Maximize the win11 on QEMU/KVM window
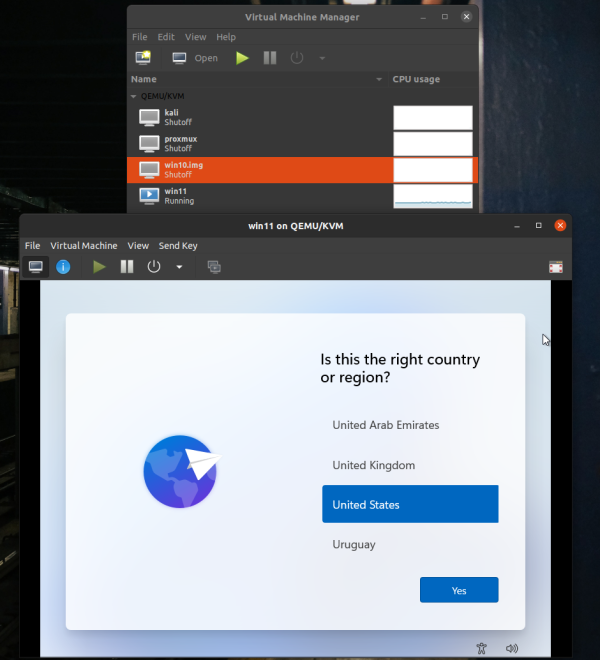 point(539,226)
